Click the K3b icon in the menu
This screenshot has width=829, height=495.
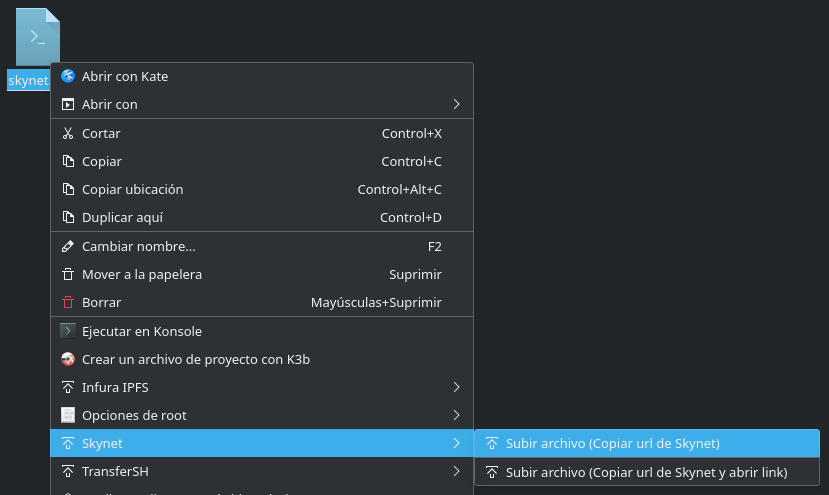[68, 359]
